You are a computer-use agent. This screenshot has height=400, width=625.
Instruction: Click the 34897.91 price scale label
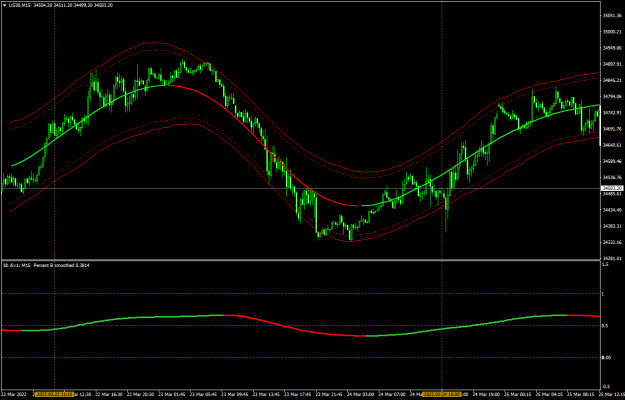pyautogui.click(x=612, y=64)
